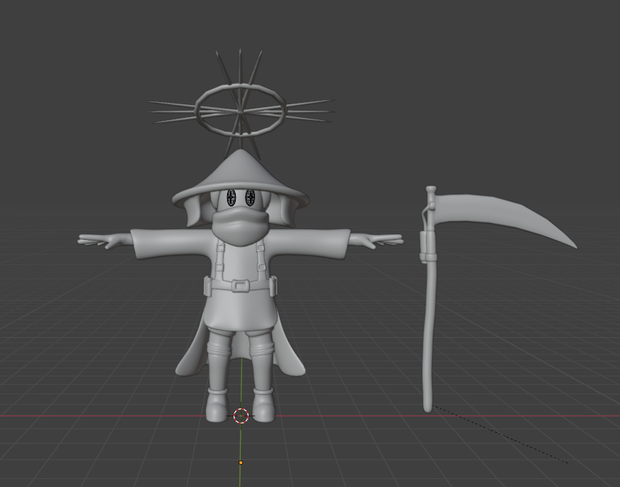Select the topmost vertical halo spike
This screenshot has height=487, width=620.
pos(240,67)
